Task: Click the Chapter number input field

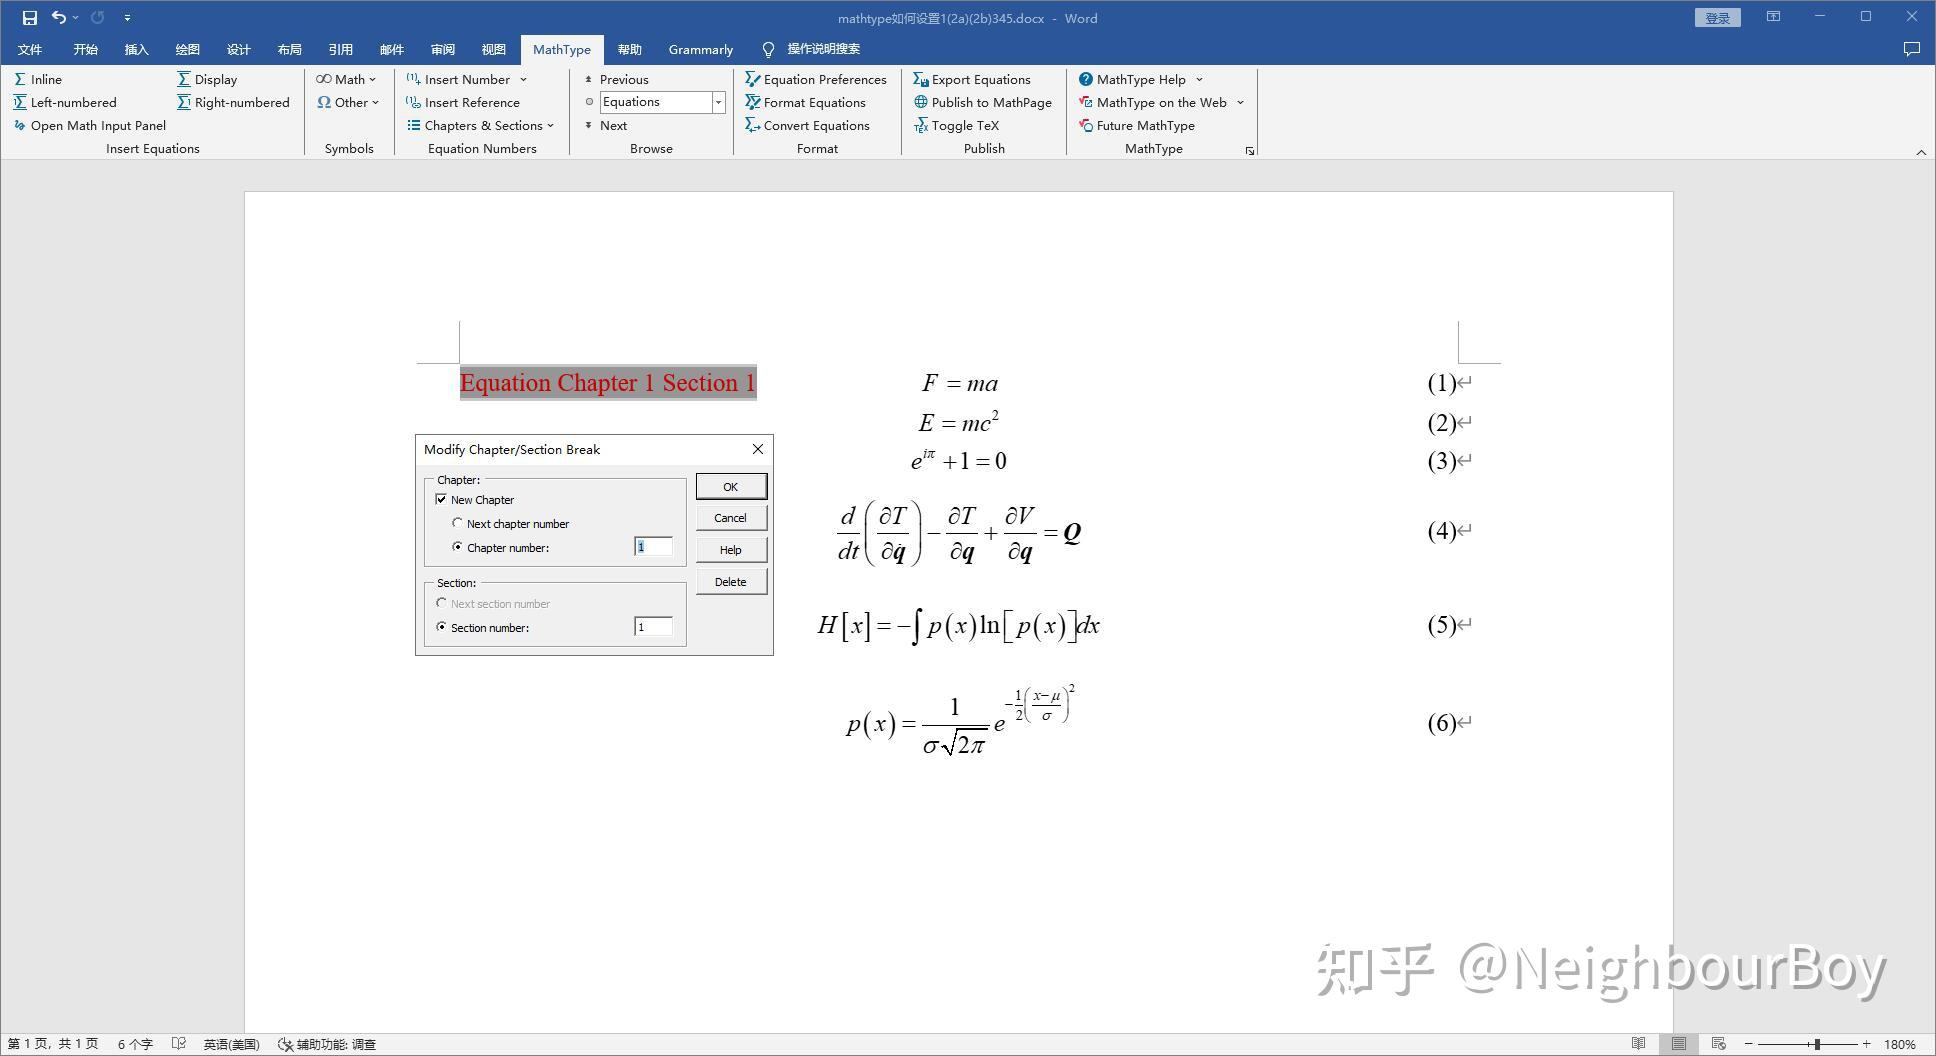Action: [x=652, y=547]
